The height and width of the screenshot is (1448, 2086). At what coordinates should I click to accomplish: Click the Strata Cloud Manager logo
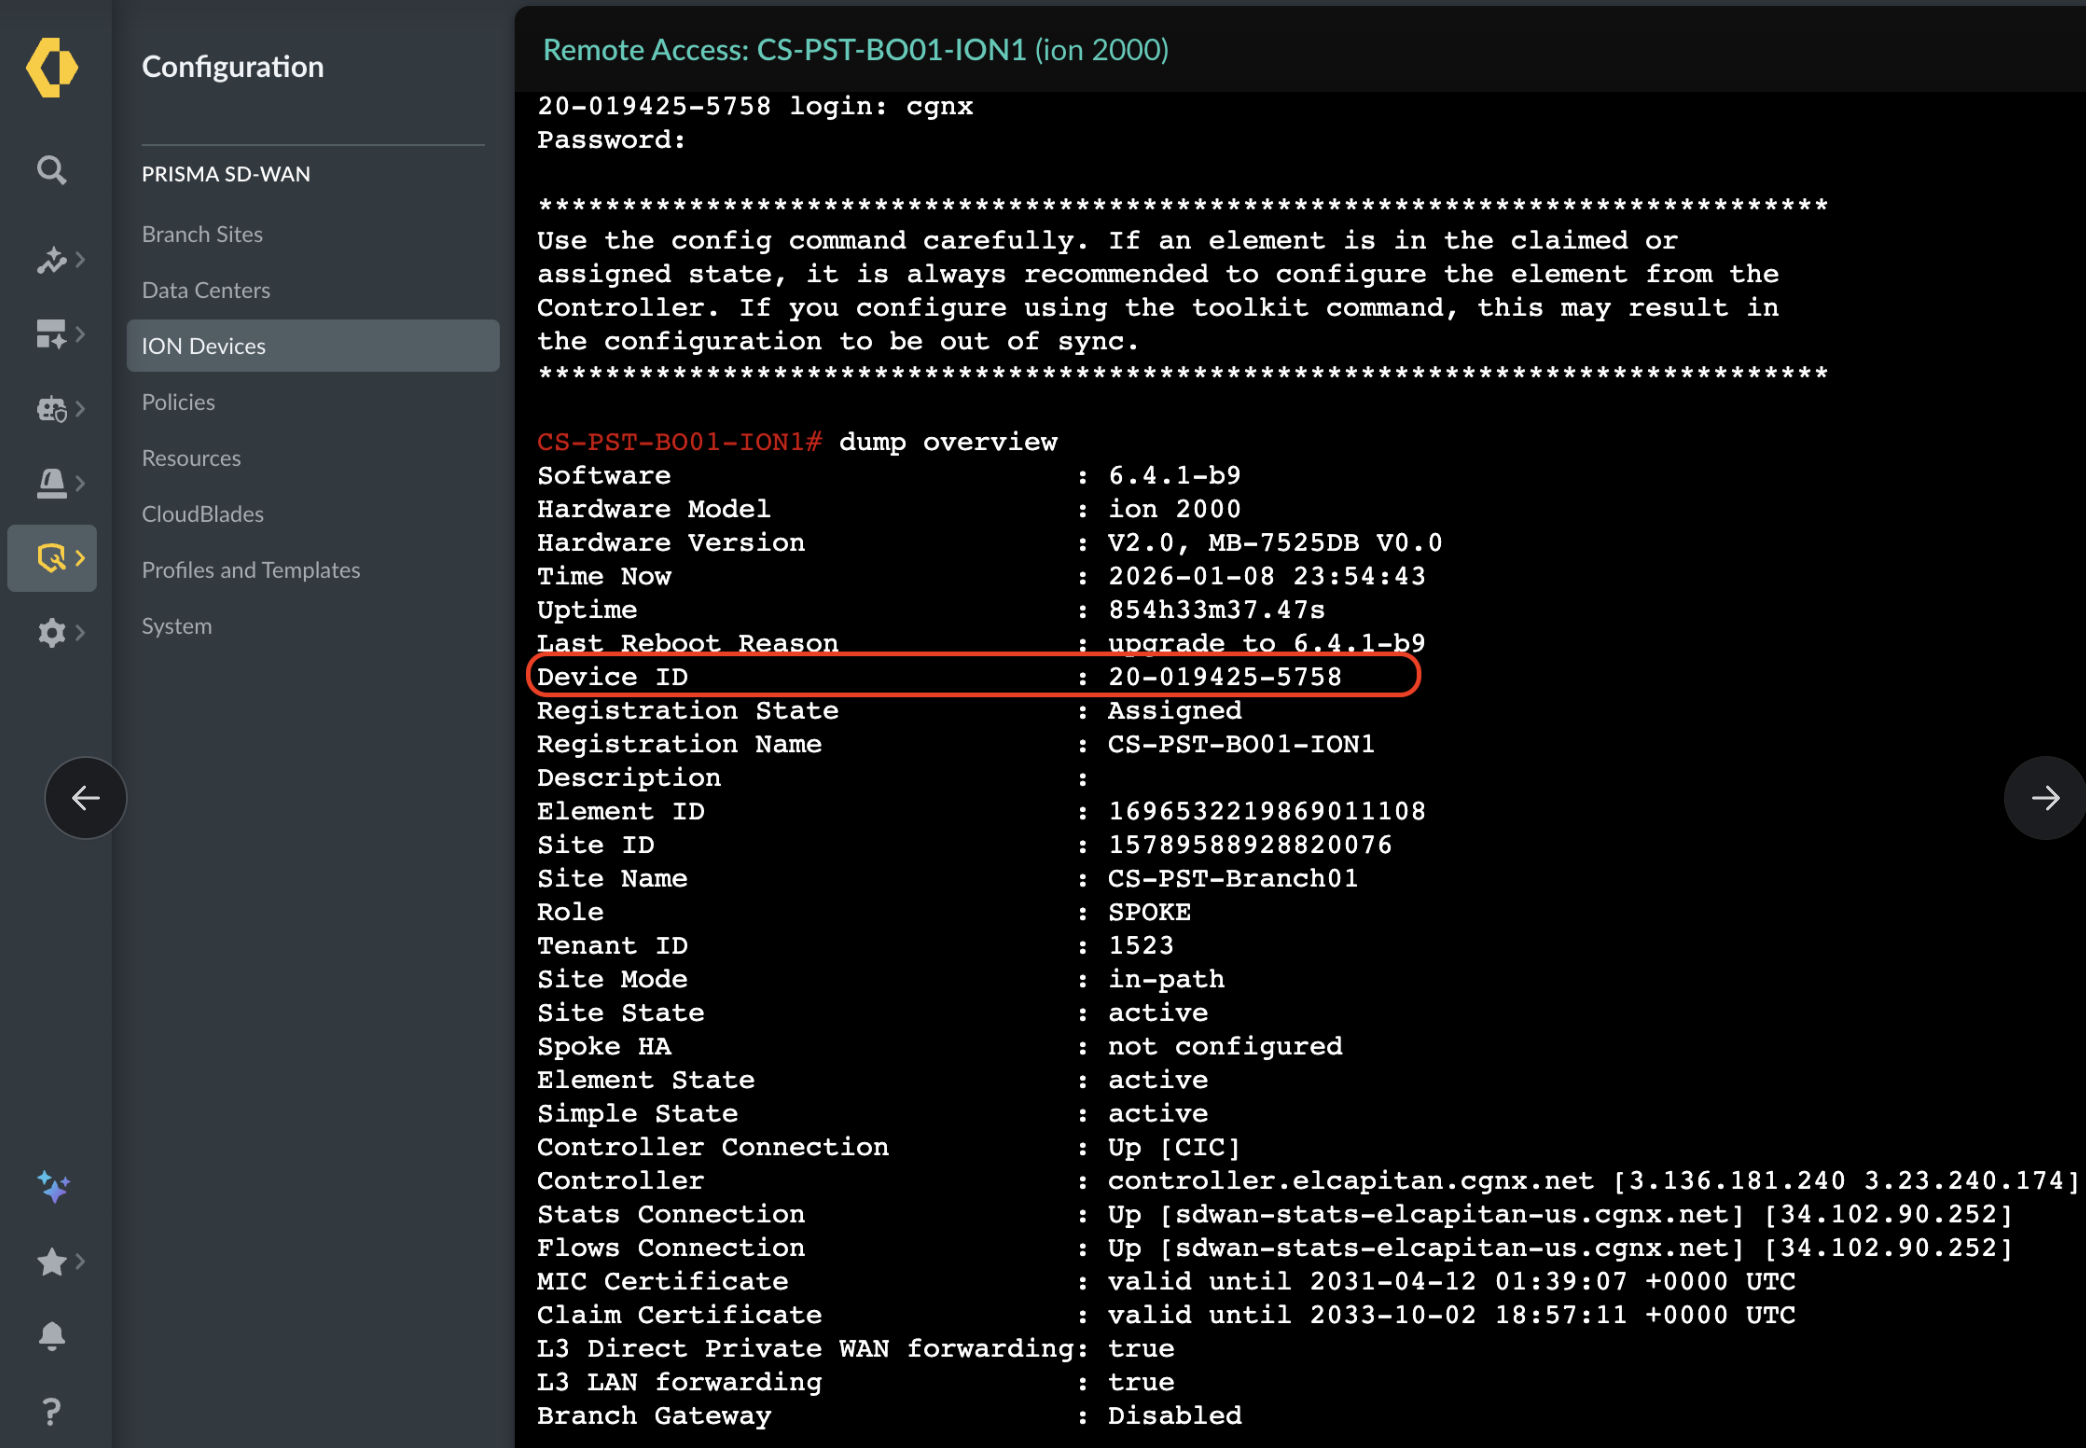[x=52, y=67]
